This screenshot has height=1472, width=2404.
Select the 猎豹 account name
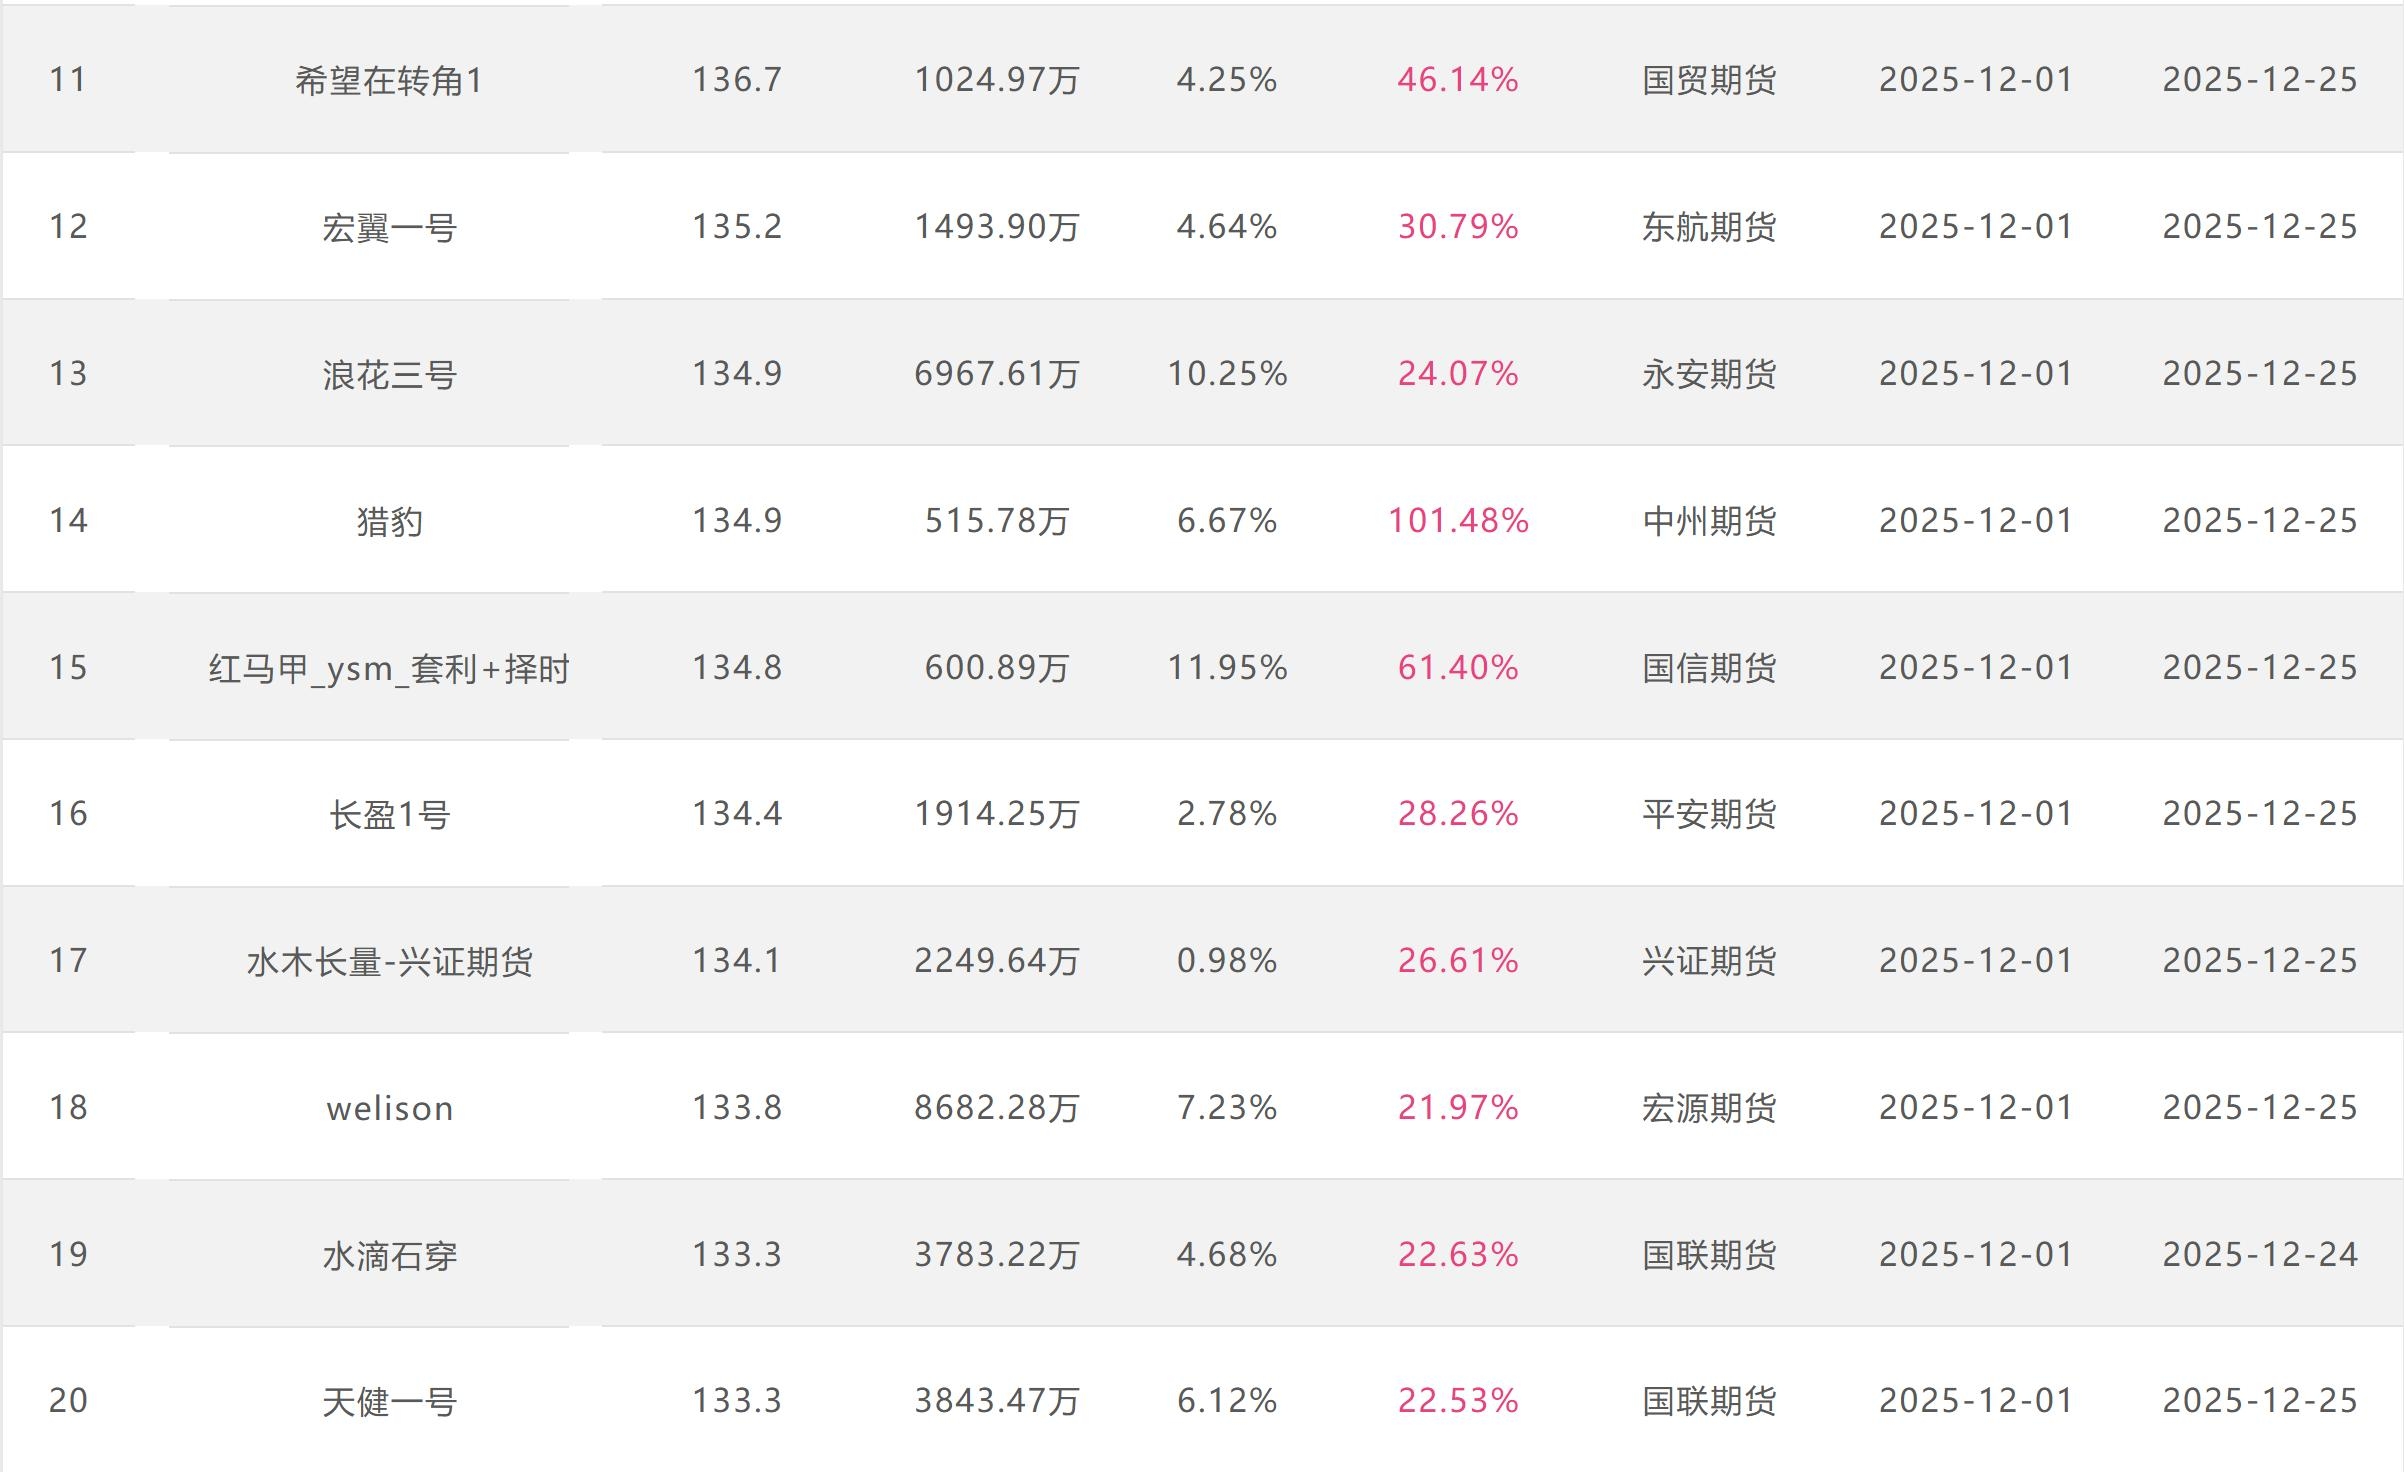389,521
